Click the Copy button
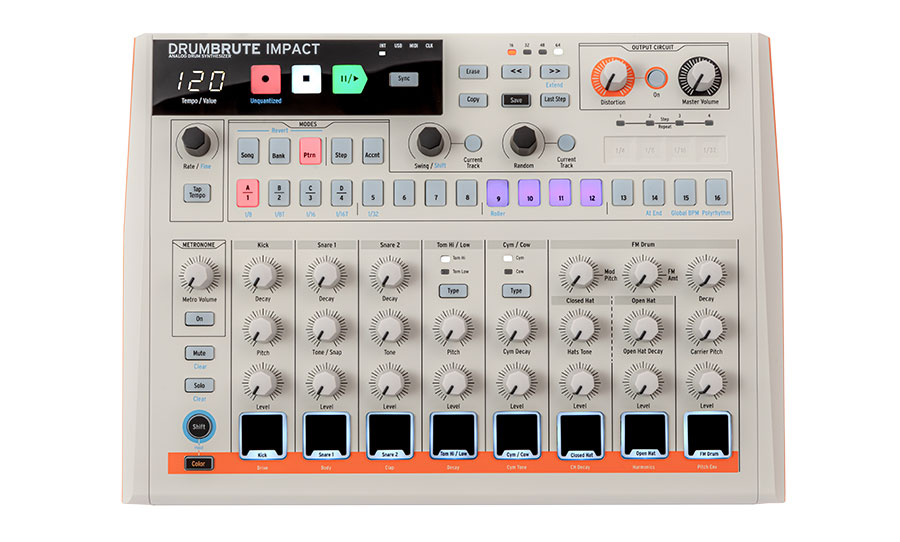This screenshot has height=542, width=900. (473, 100)
